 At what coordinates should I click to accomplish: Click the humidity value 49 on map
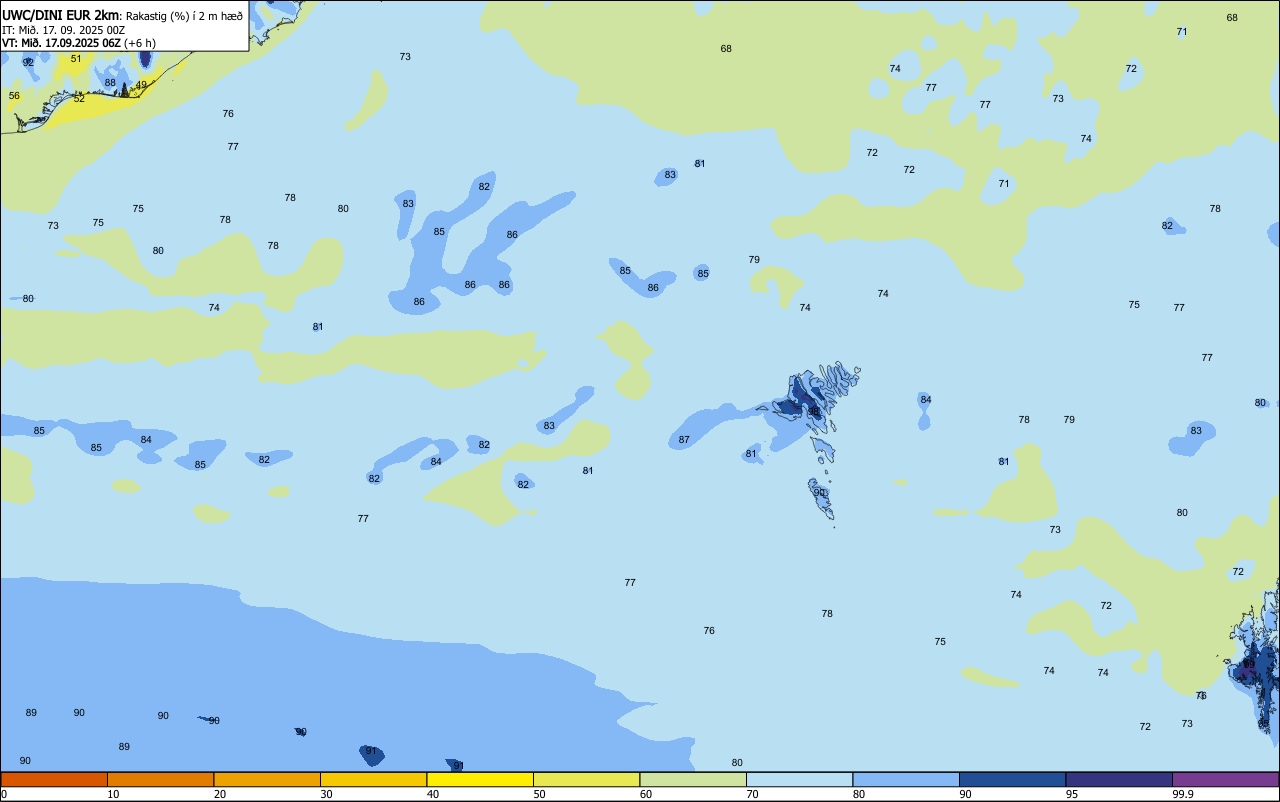[141, 85]
